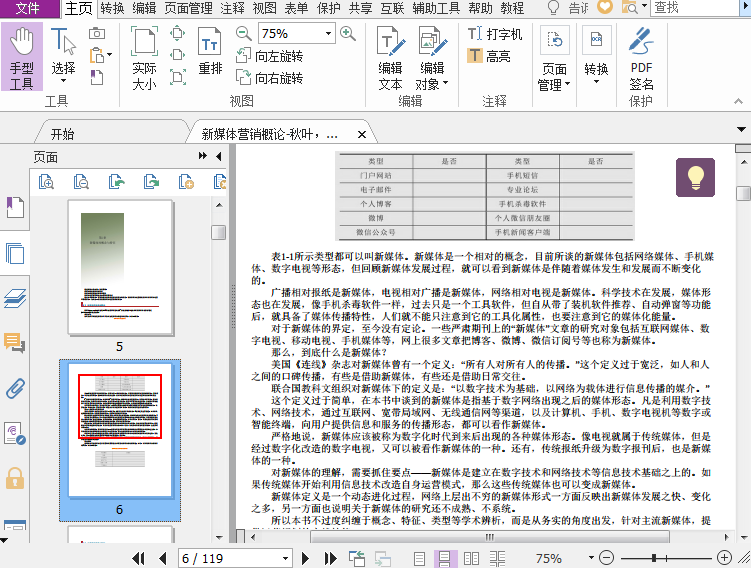The height and width of the screenshot is (568, 751).
Task: Close the 新媒体营销概论 document tab
Action: point(362,135)
